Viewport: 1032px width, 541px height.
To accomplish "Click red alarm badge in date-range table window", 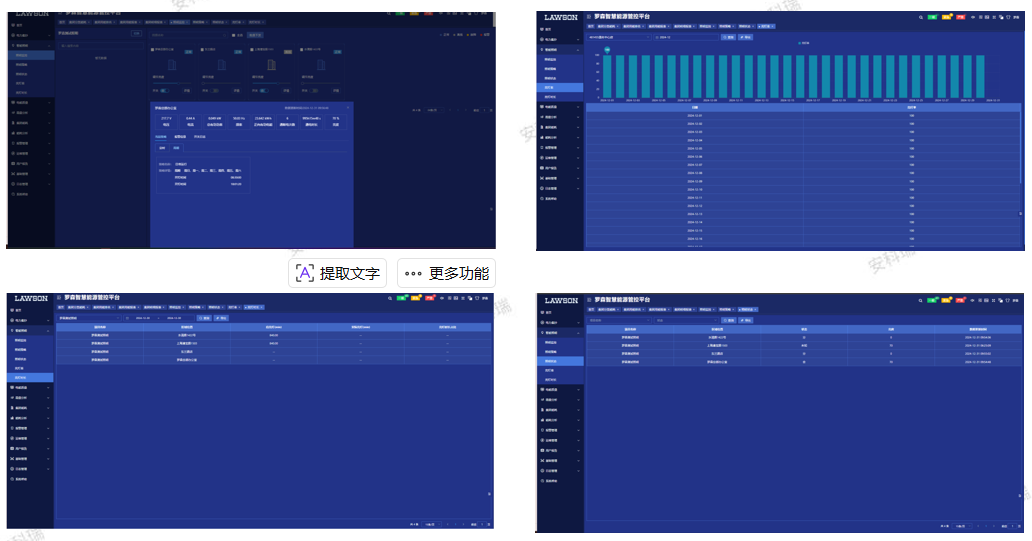I will [x=429, y=298].
